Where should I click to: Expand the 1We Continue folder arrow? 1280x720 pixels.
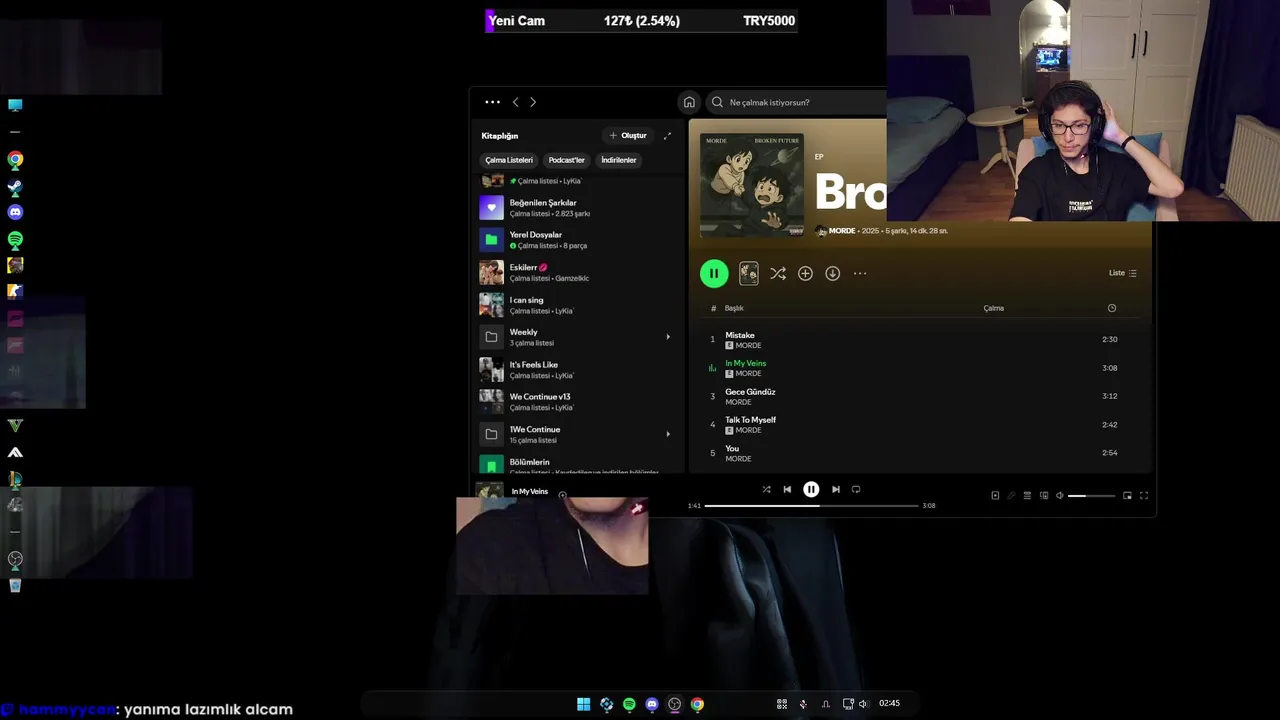[x=668, y=434]
